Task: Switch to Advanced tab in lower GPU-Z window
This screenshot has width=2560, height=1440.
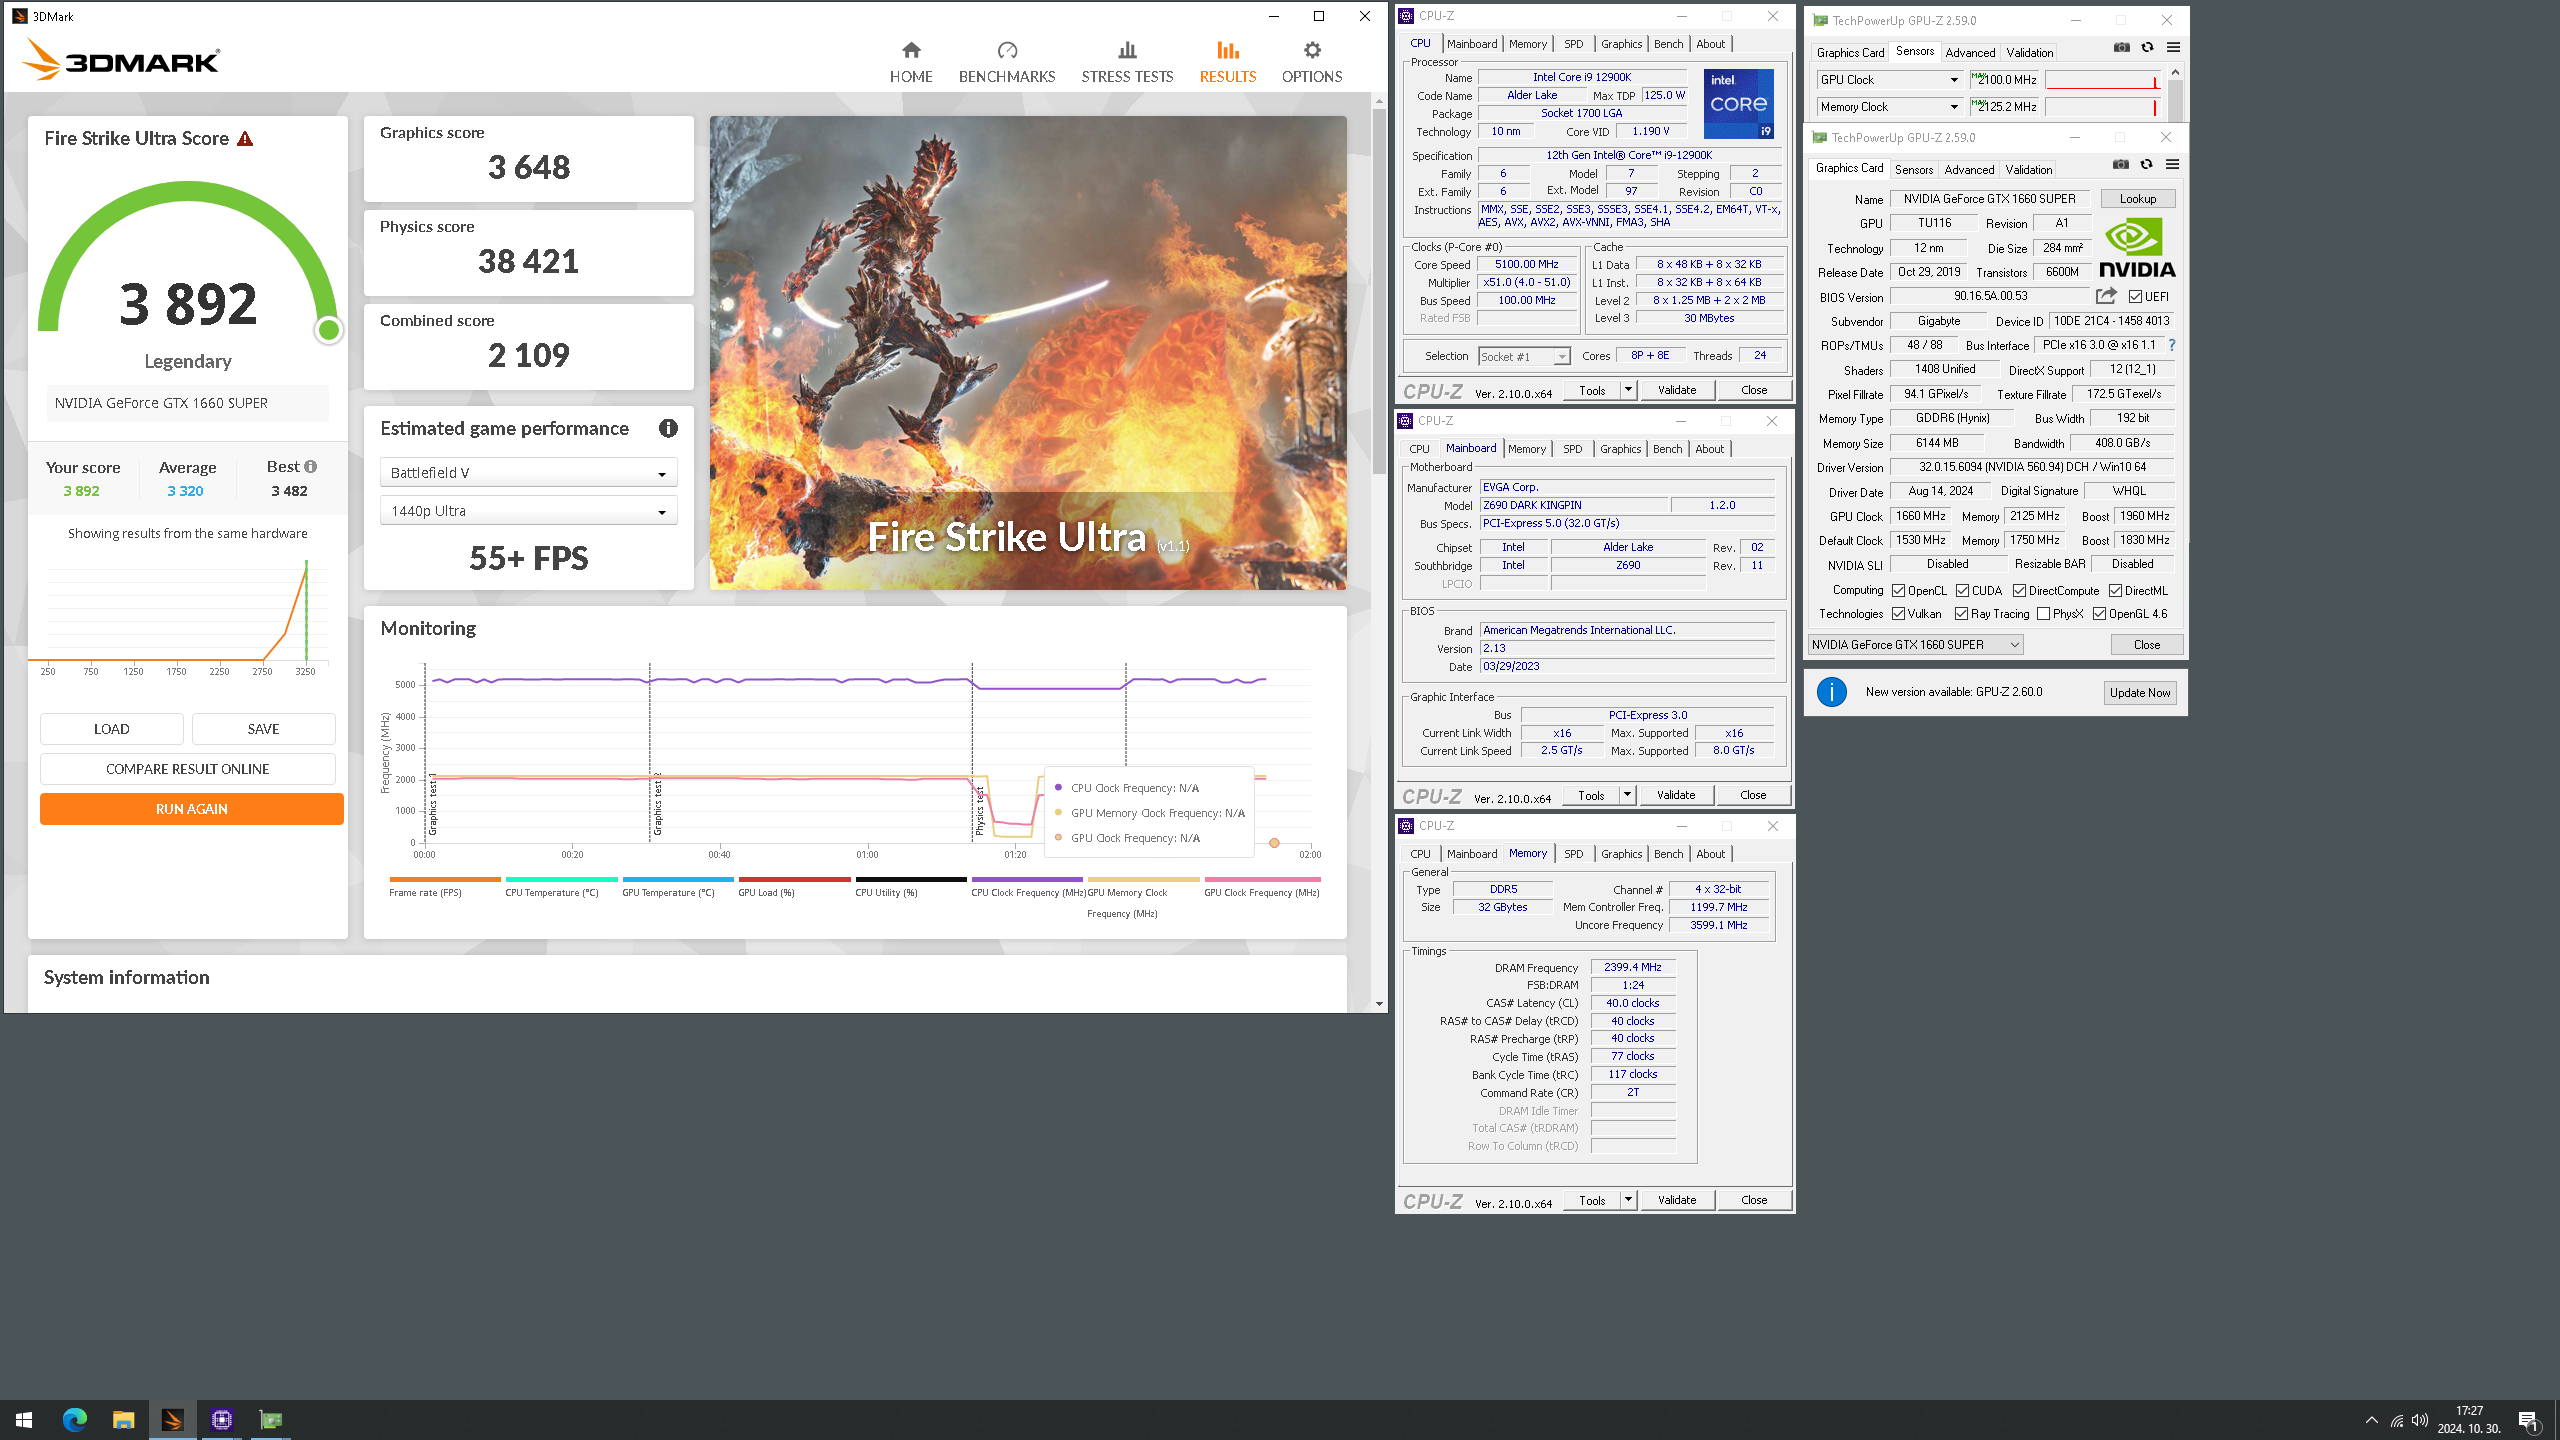Action: [x=1969, y=170]
